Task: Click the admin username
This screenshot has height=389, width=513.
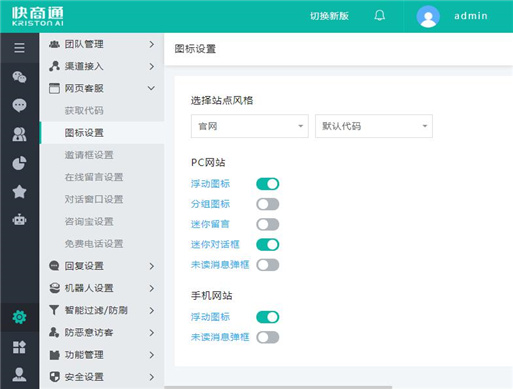Action: (471, 16)
